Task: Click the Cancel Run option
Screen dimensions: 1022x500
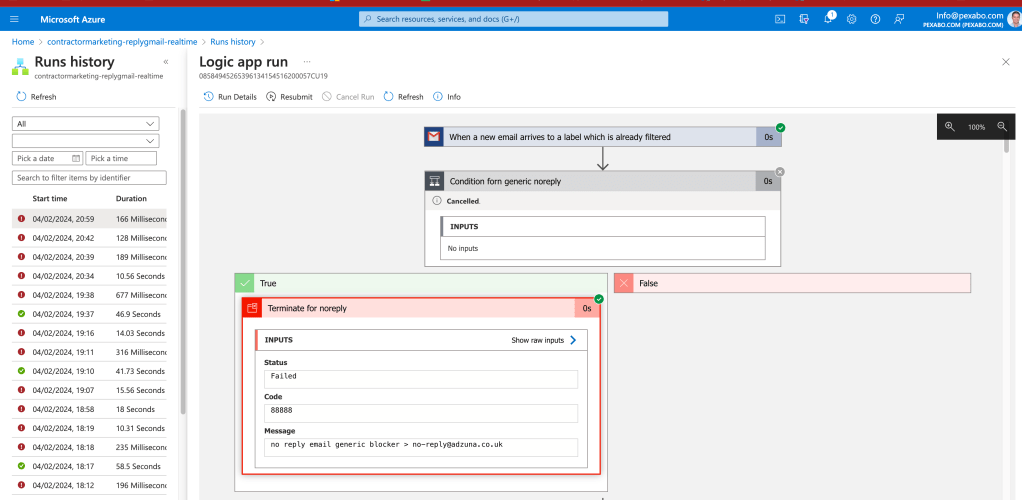Action: [348, 96]
